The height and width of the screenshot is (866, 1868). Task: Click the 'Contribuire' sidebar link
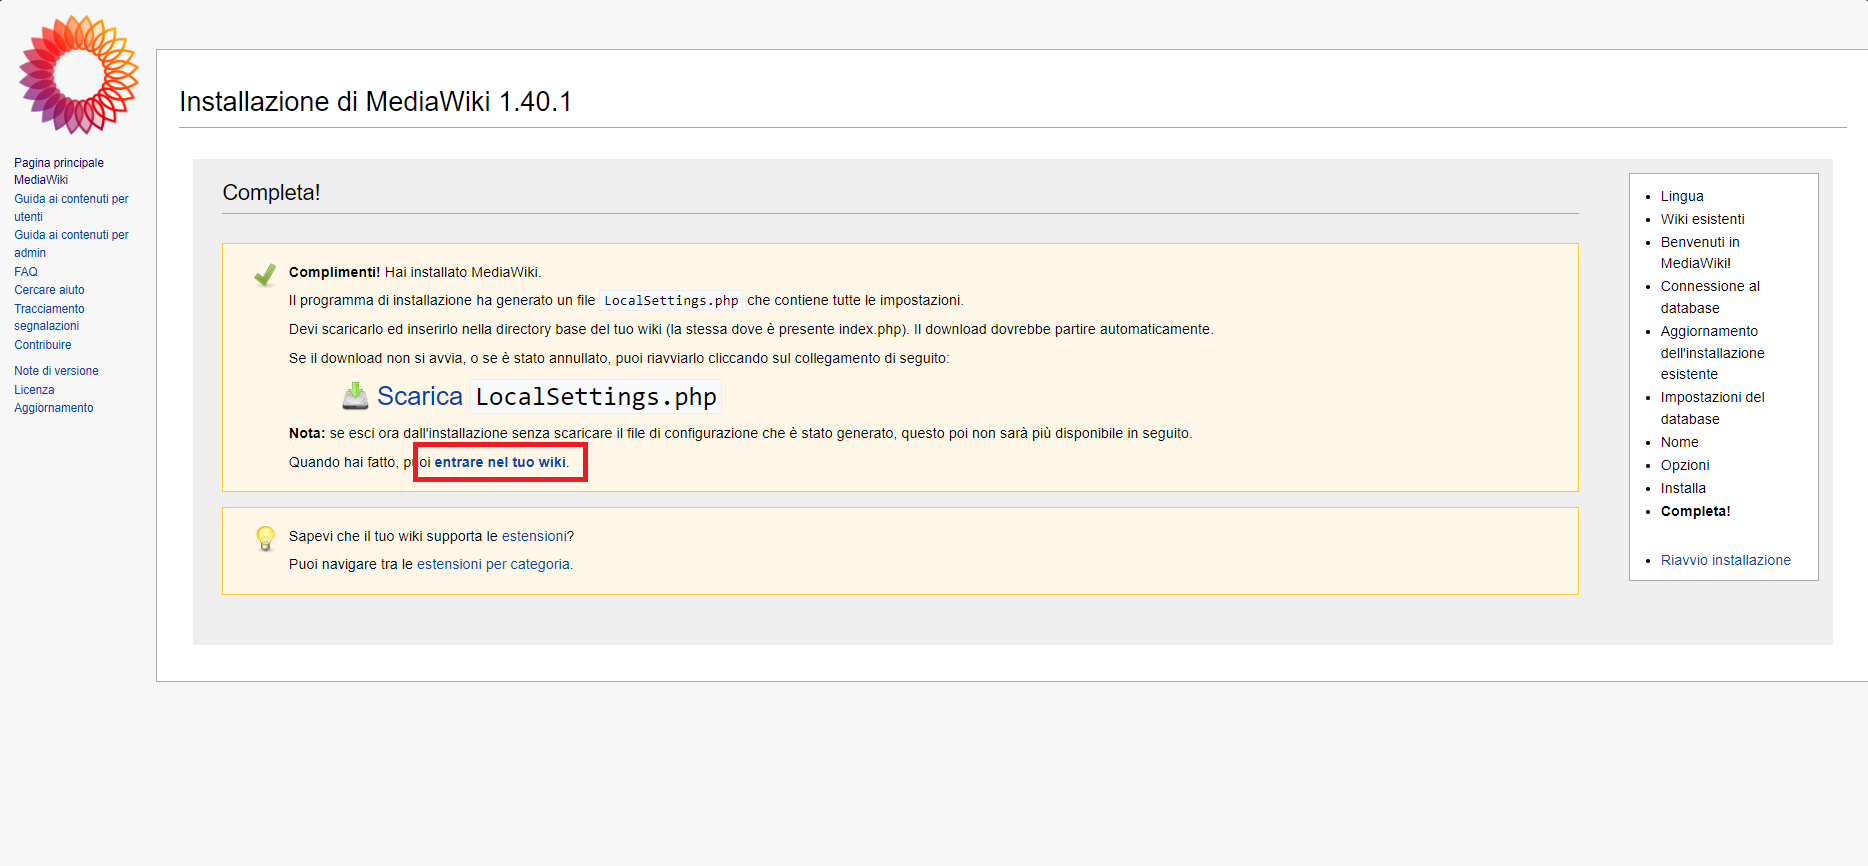43,345
